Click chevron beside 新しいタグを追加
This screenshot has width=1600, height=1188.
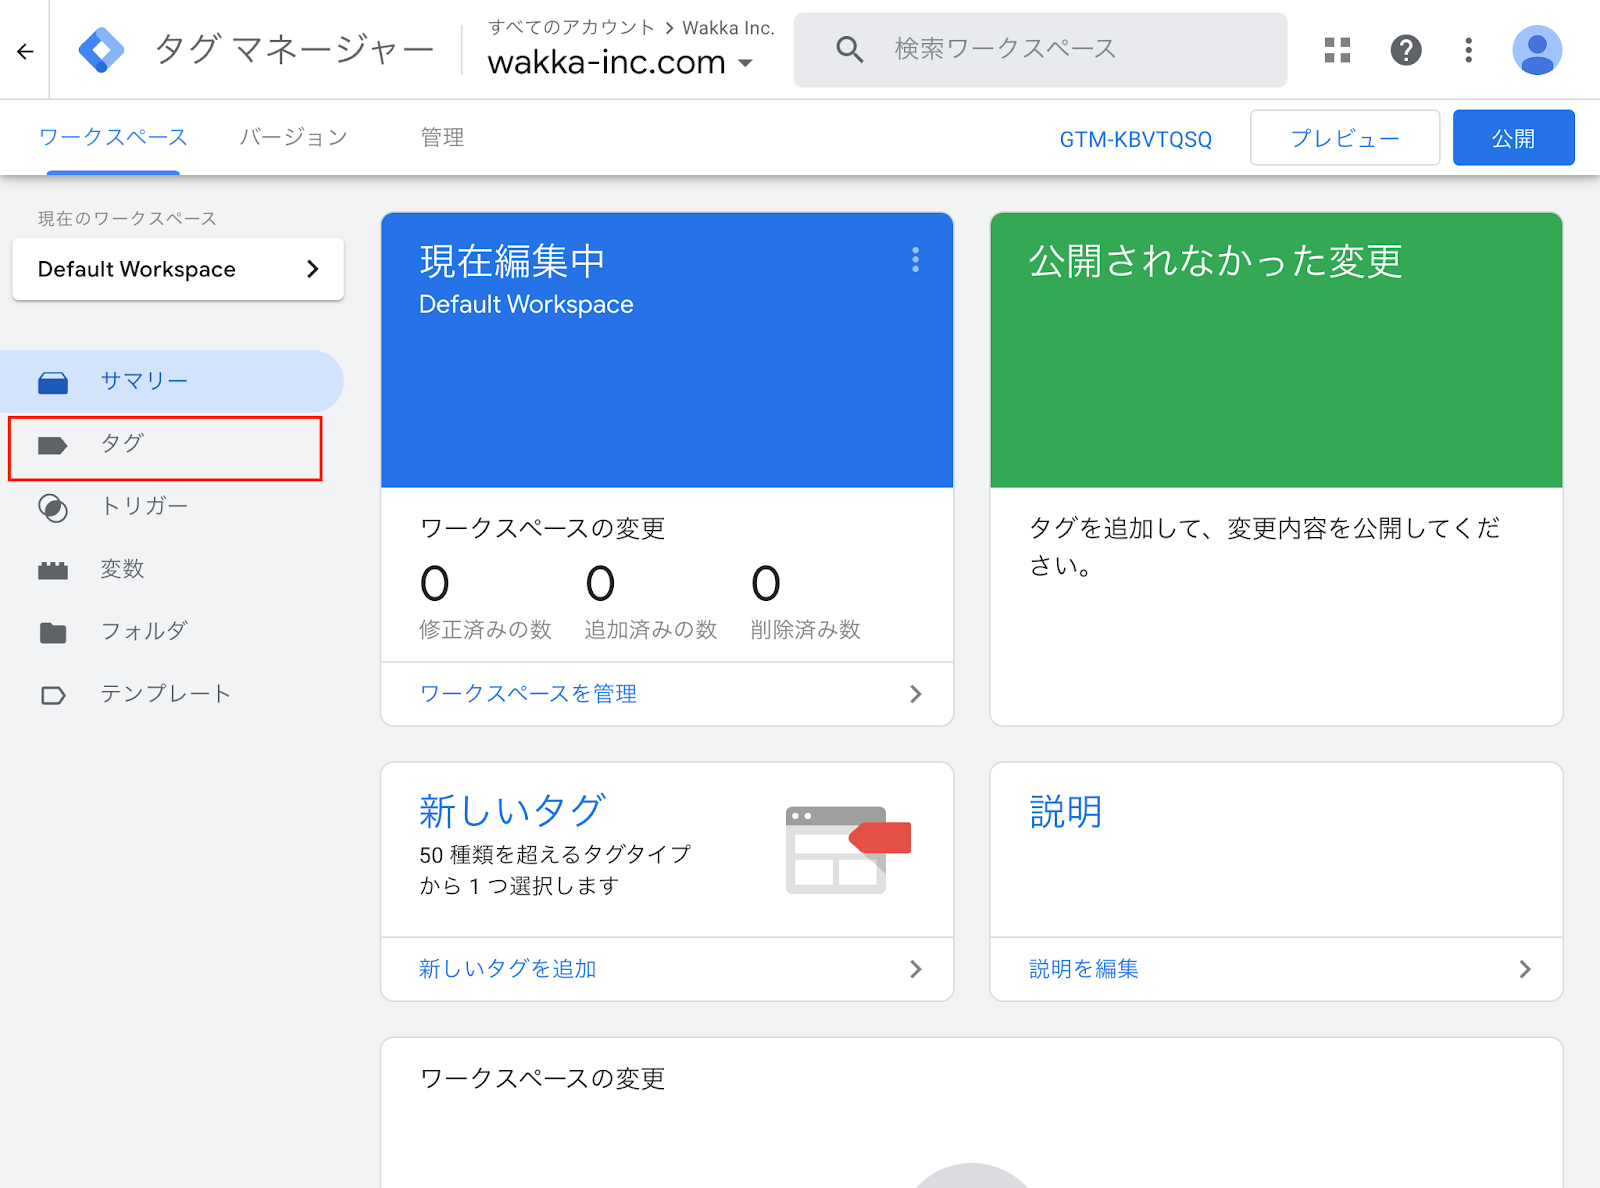(915, 969)
